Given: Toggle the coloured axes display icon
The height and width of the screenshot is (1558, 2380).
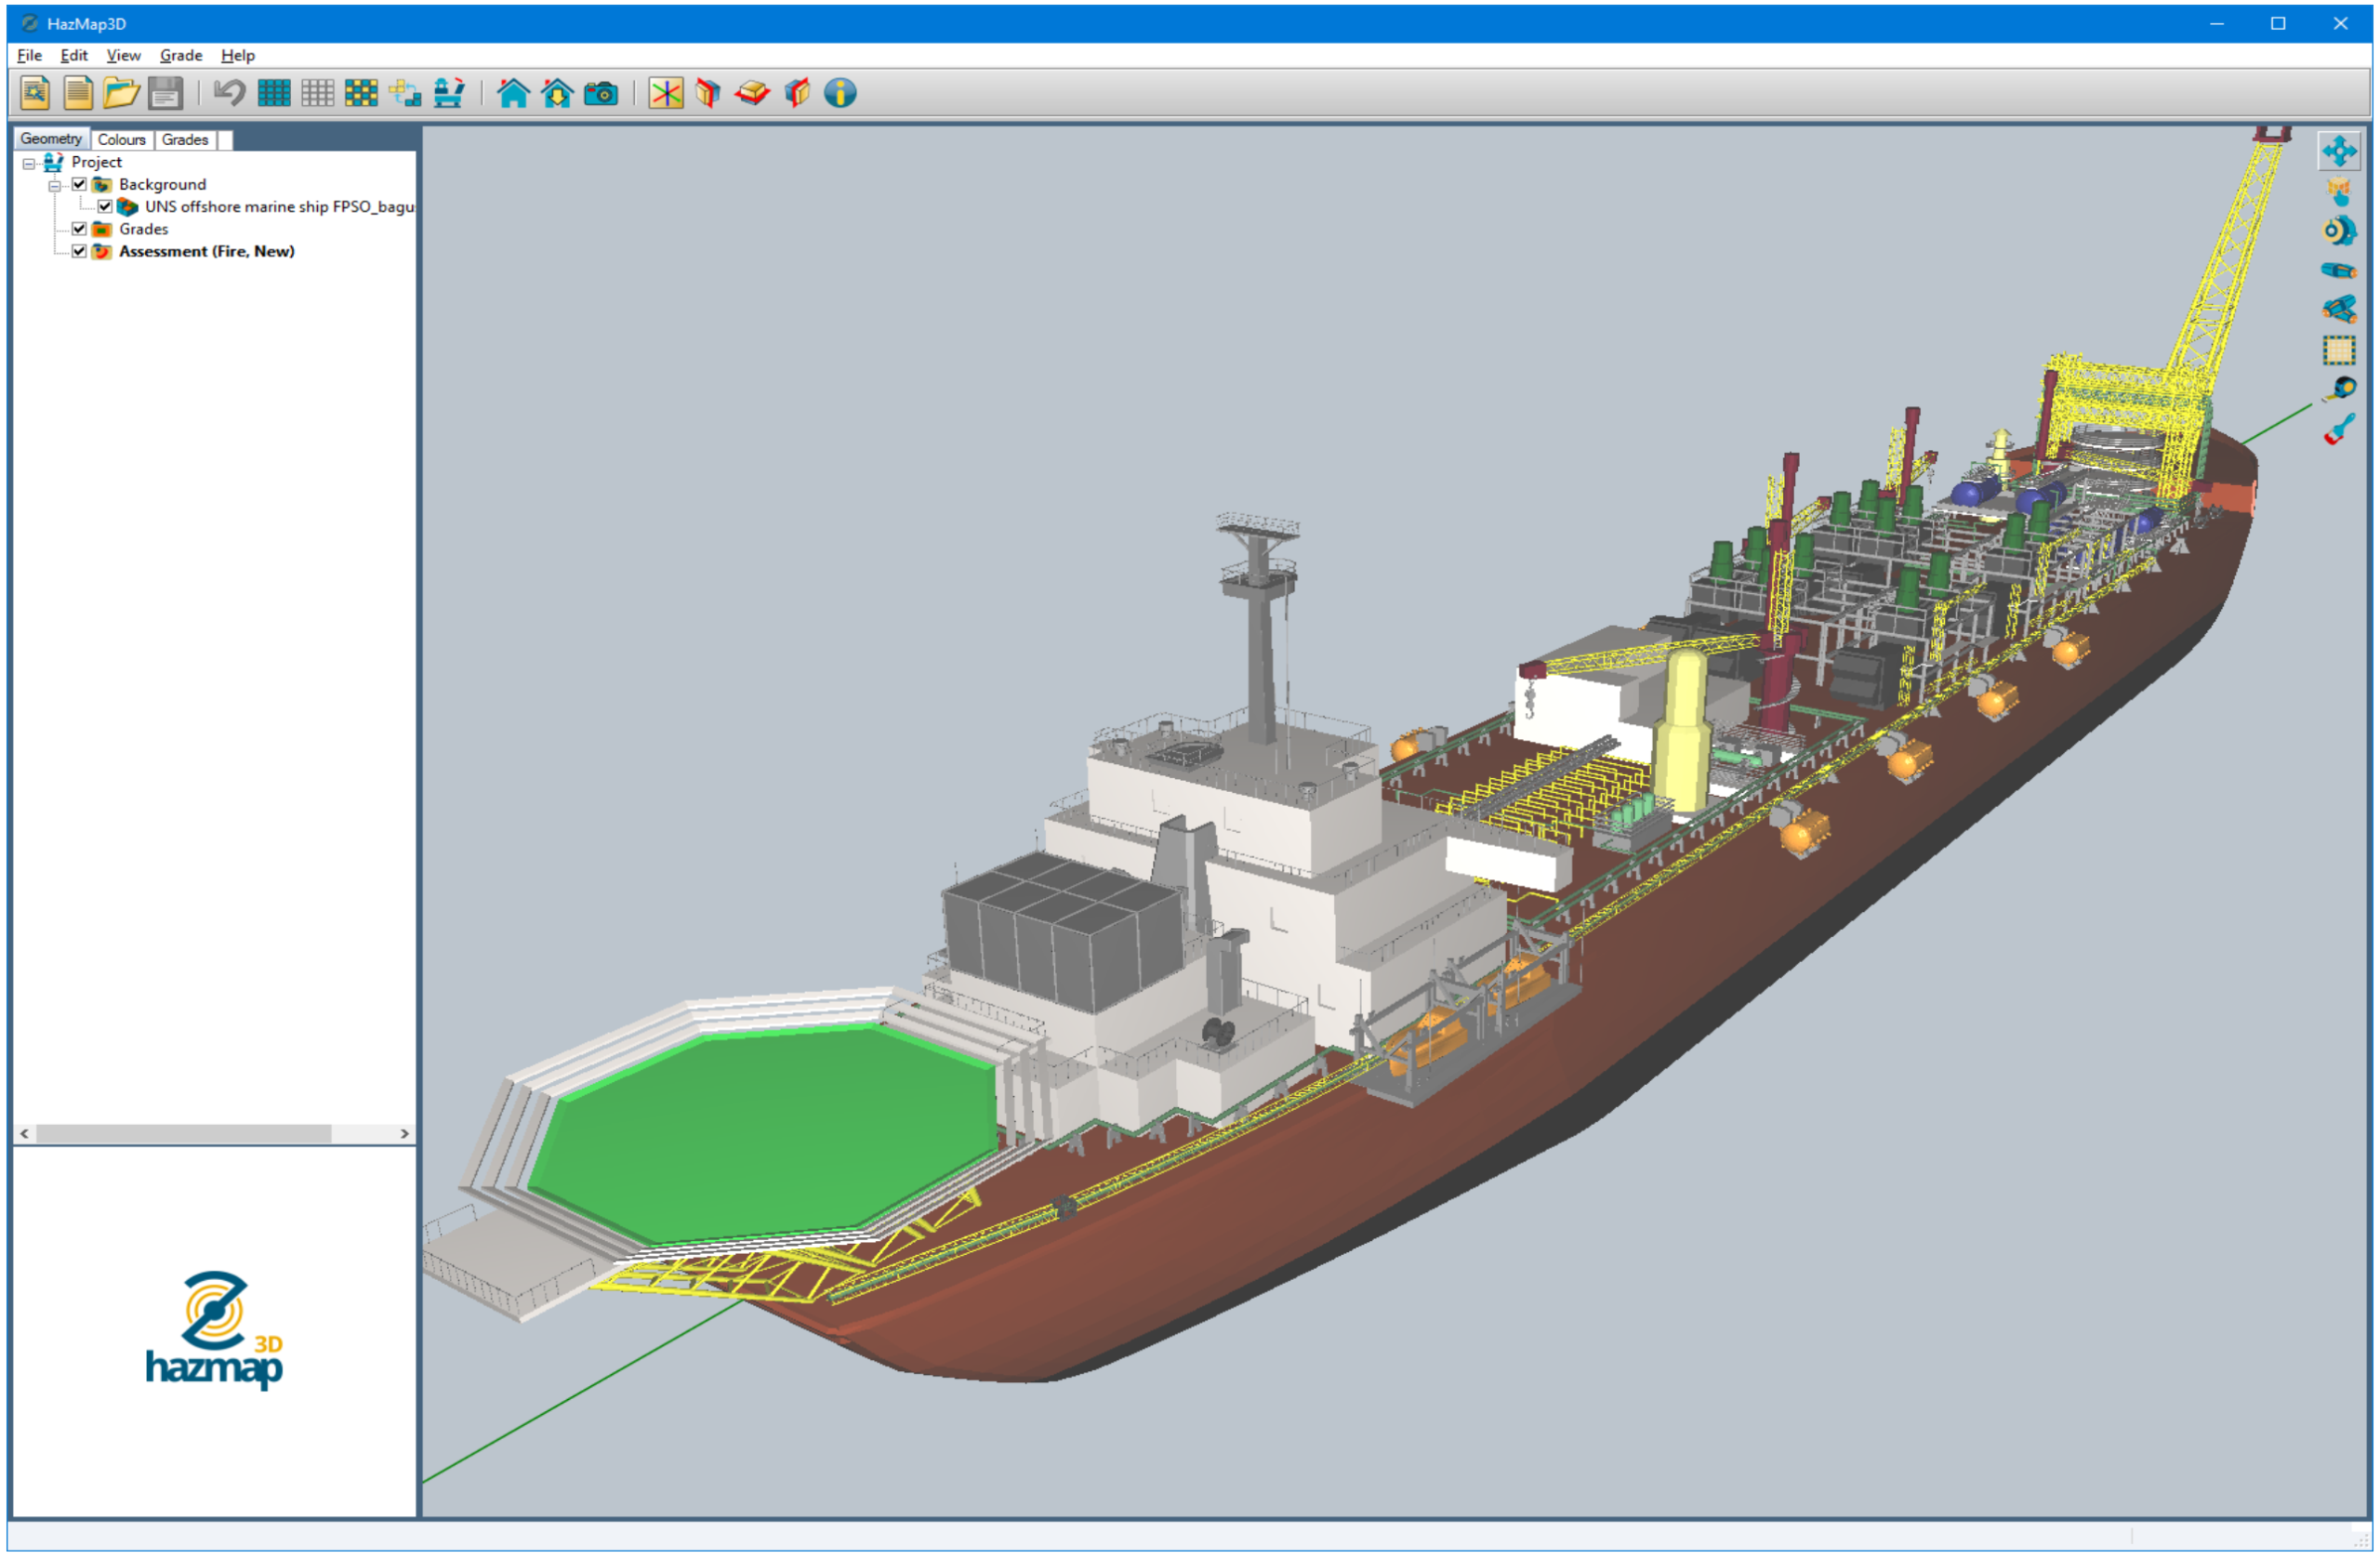Looking at the screenshot, I should pos(665,93).
